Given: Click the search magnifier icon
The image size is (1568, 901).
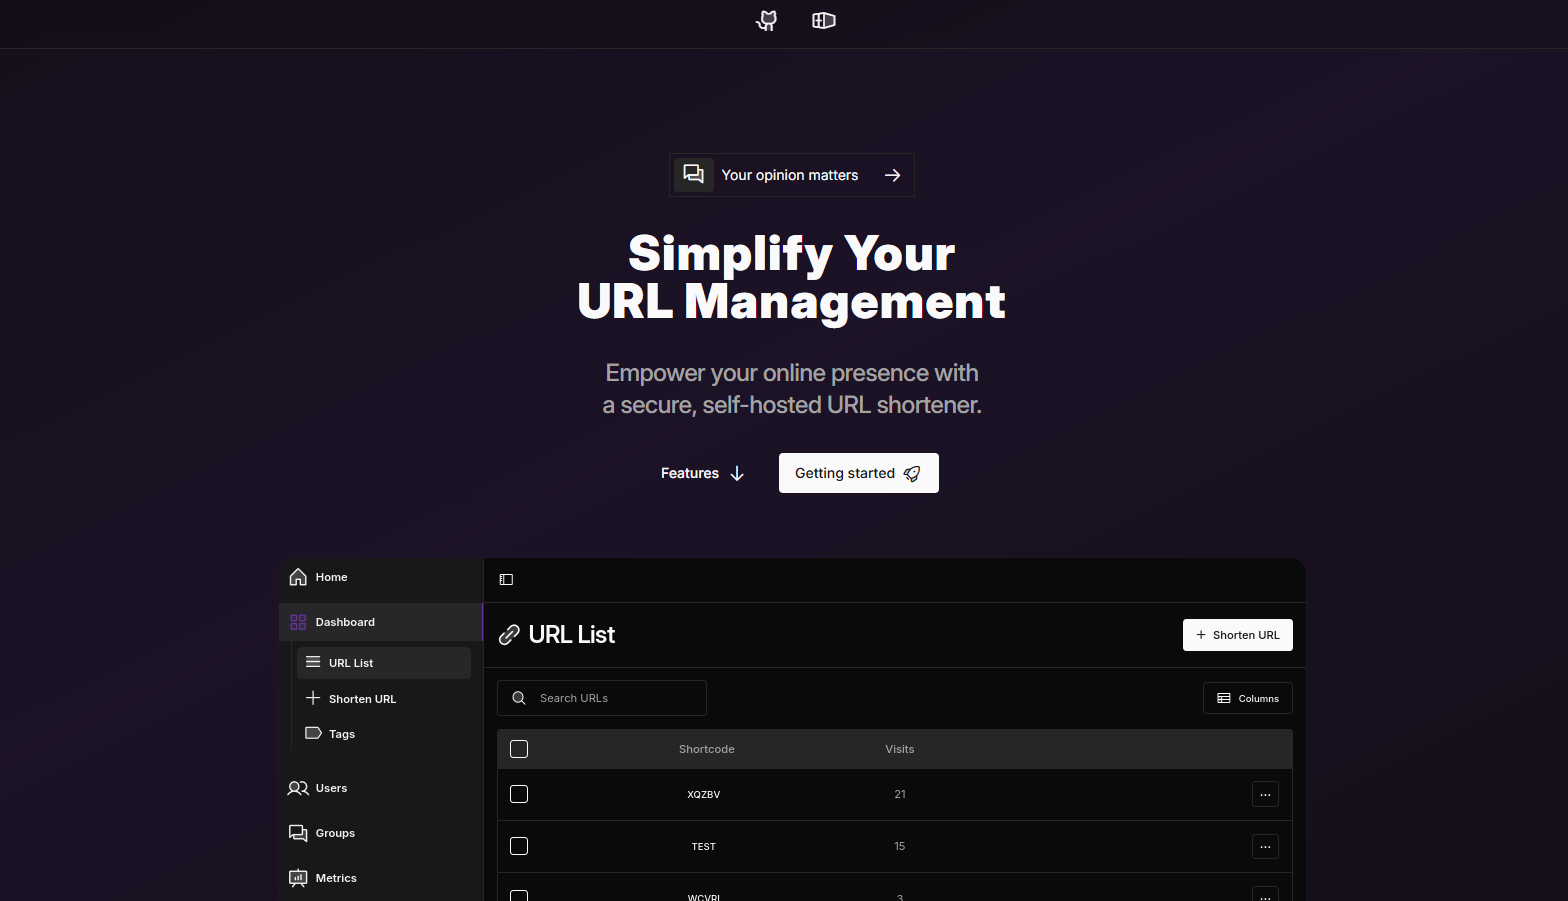Looking at the screenshot, I should (519, 698).
